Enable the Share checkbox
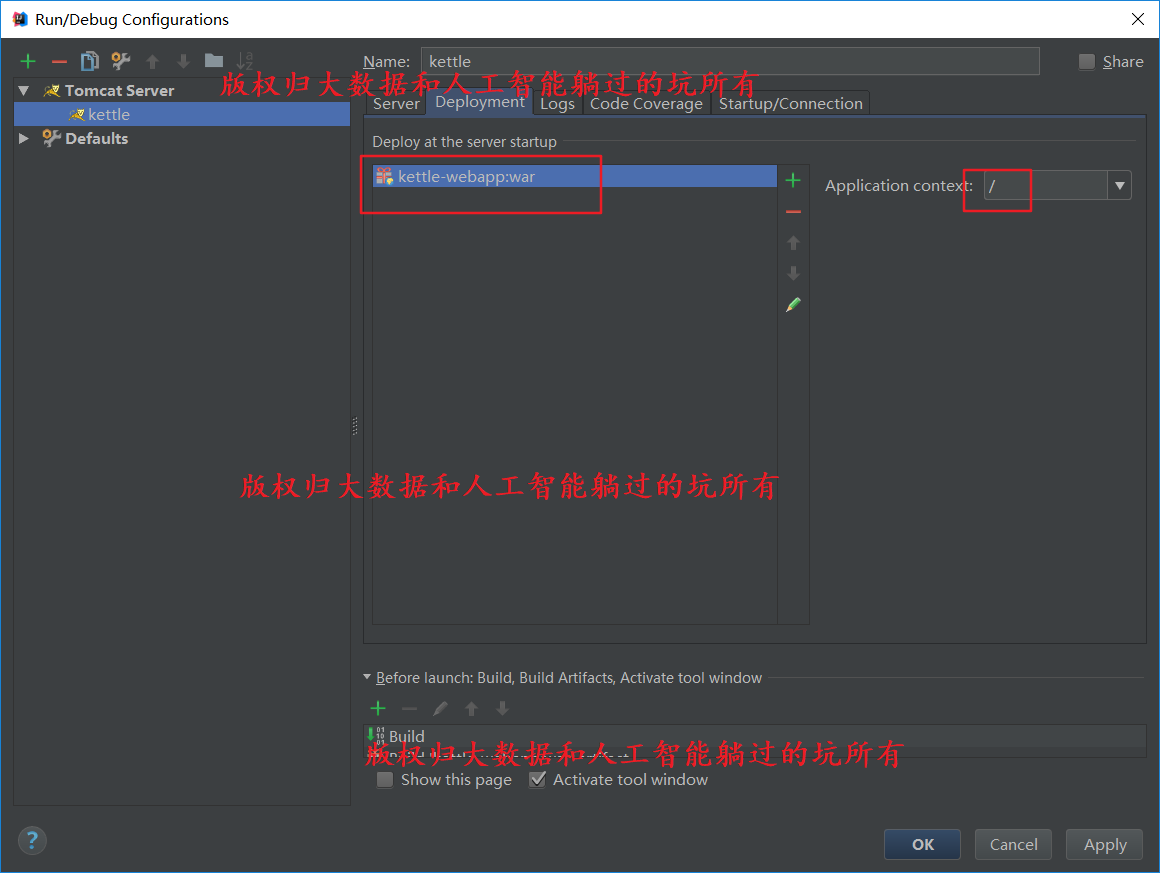 [1087, 61]
